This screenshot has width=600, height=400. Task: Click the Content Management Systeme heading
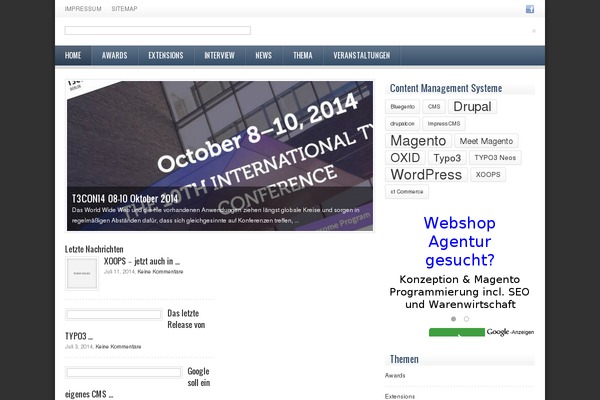(446, 88)
